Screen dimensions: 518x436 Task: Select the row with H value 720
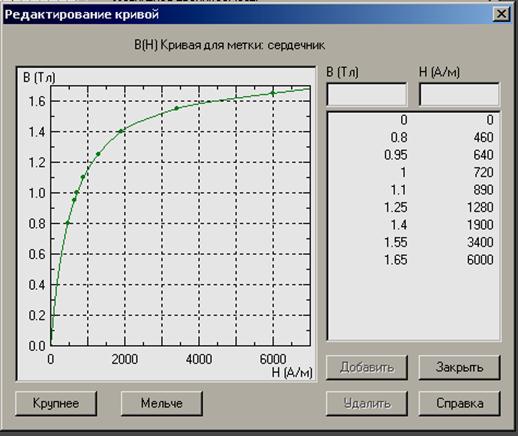click(x=413, y=172)
